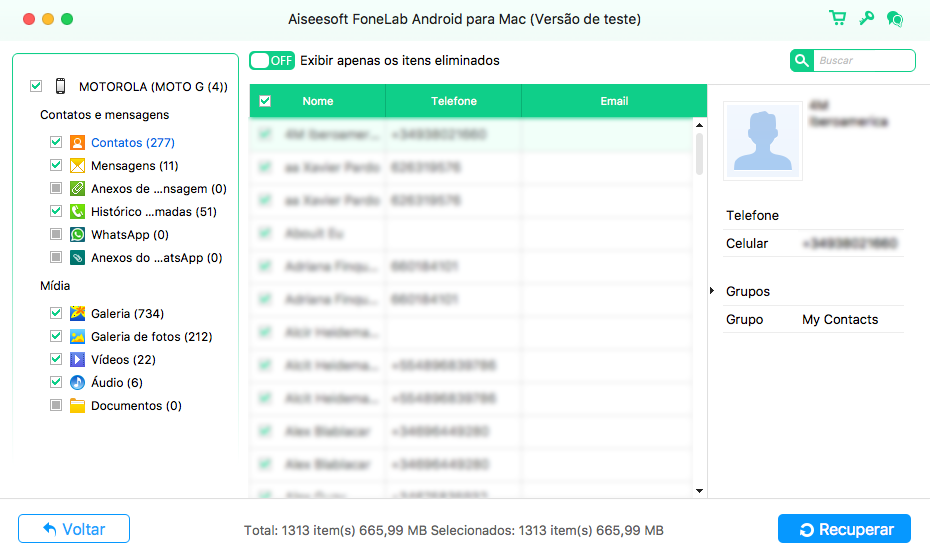This screenshot has width=930, height=555.
Task: Toggle select-all checkbox in Nome header
Action: point(265,101)
